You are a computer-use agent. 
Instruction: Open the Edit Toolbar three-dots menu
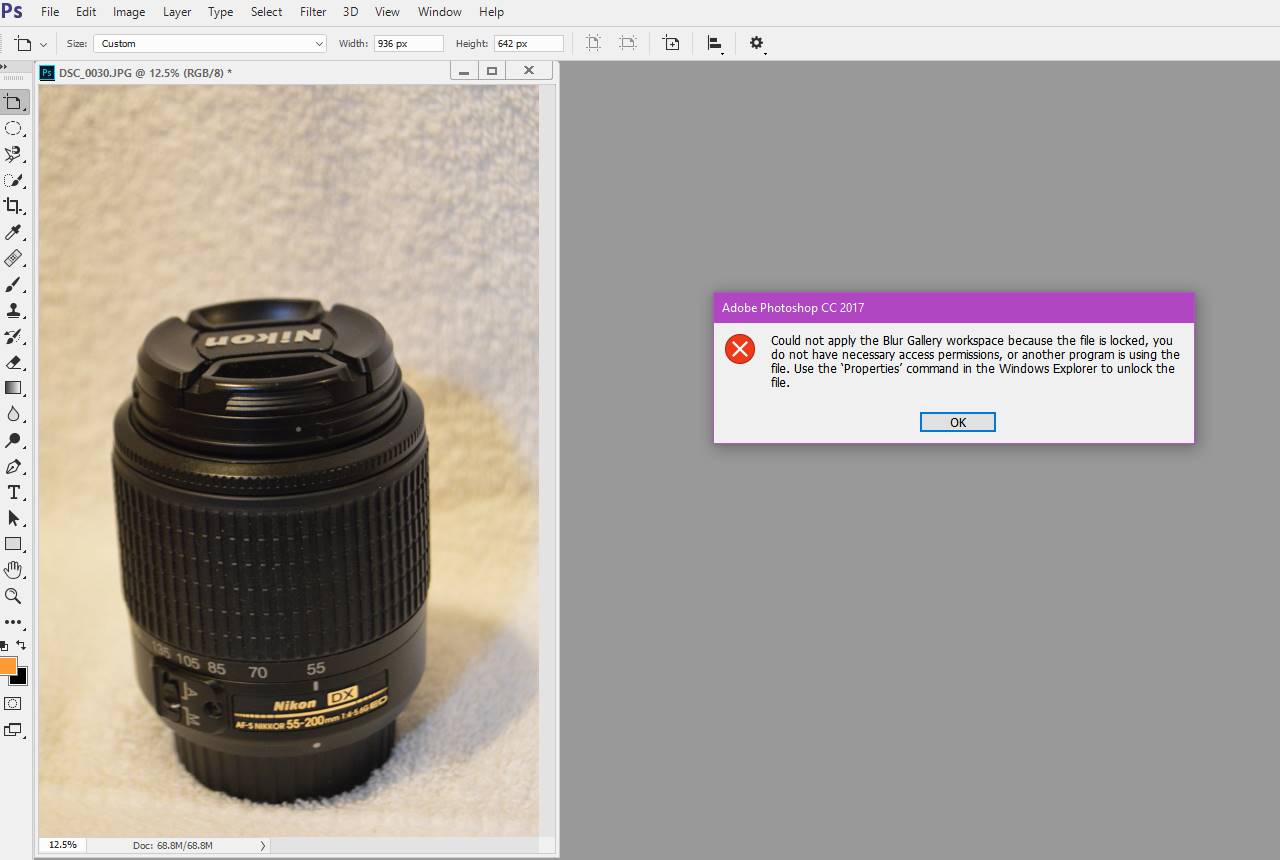pos(14,622)
